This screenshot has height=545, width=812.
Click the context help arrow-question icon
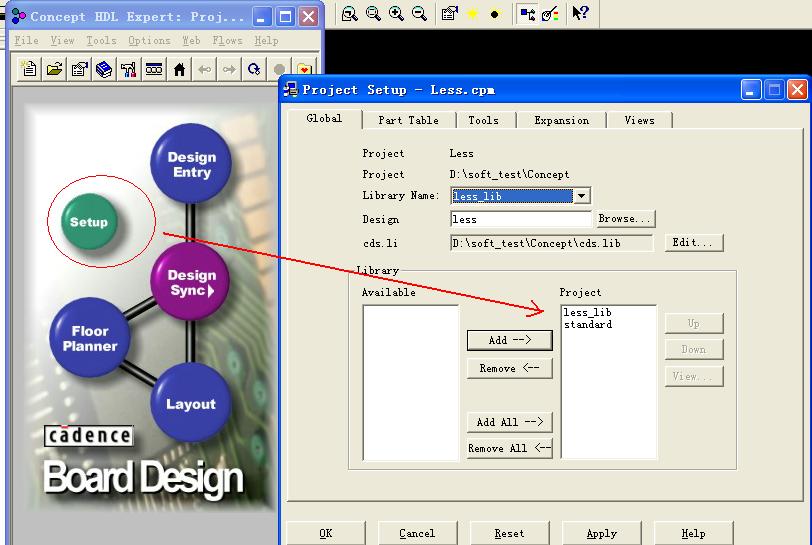[x=581, y=13]
